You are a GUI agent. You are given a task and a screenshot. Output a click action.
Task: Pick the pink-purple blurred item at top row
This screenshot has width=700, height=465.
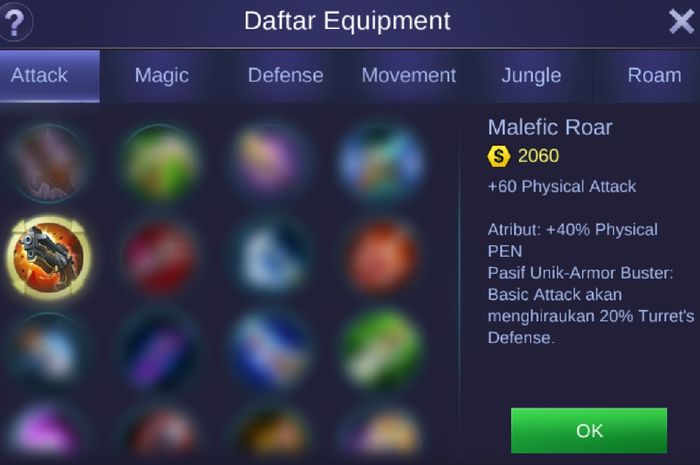pyautogui.click(x=271, y=163)
